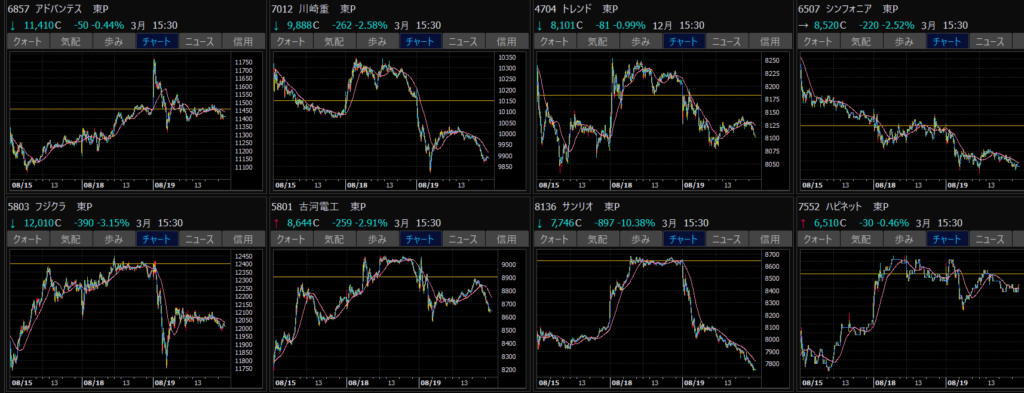Open 歩み tab in 6857 アドバンテス panel
1024x393 pixels.
pyautogui.click(x=114, y=41)
